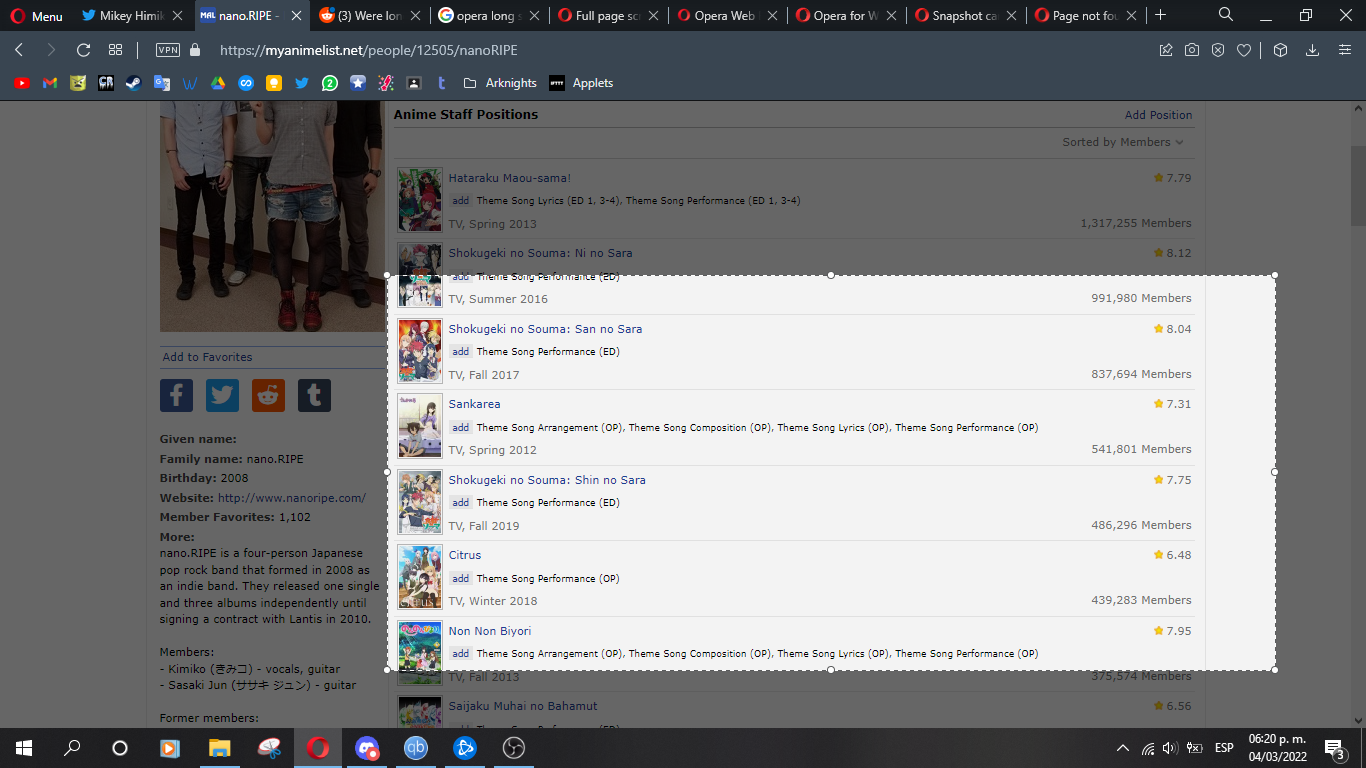The height and width of the screenshot is (768, 1366).
Task: Open the 'Sorted by Members' dropdown
Action: [x=1123, y=142]
